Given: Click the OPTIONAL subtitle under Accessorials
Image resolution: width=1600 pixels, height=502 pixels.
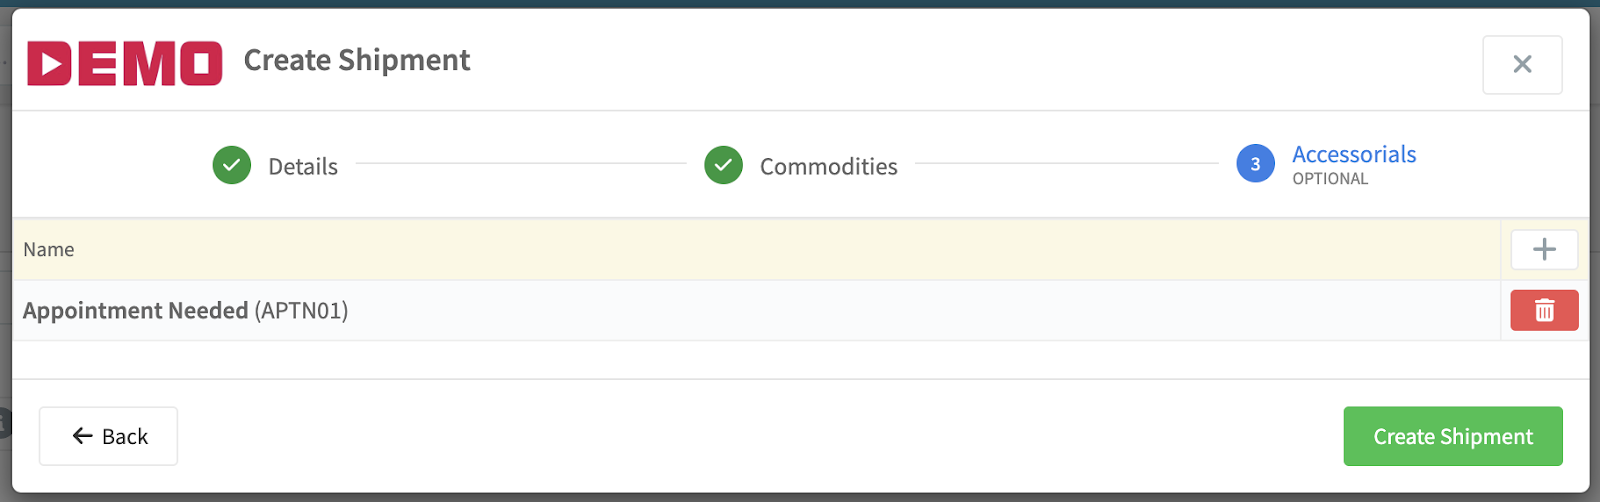Looking at the screenshot, I should 1330,179.
